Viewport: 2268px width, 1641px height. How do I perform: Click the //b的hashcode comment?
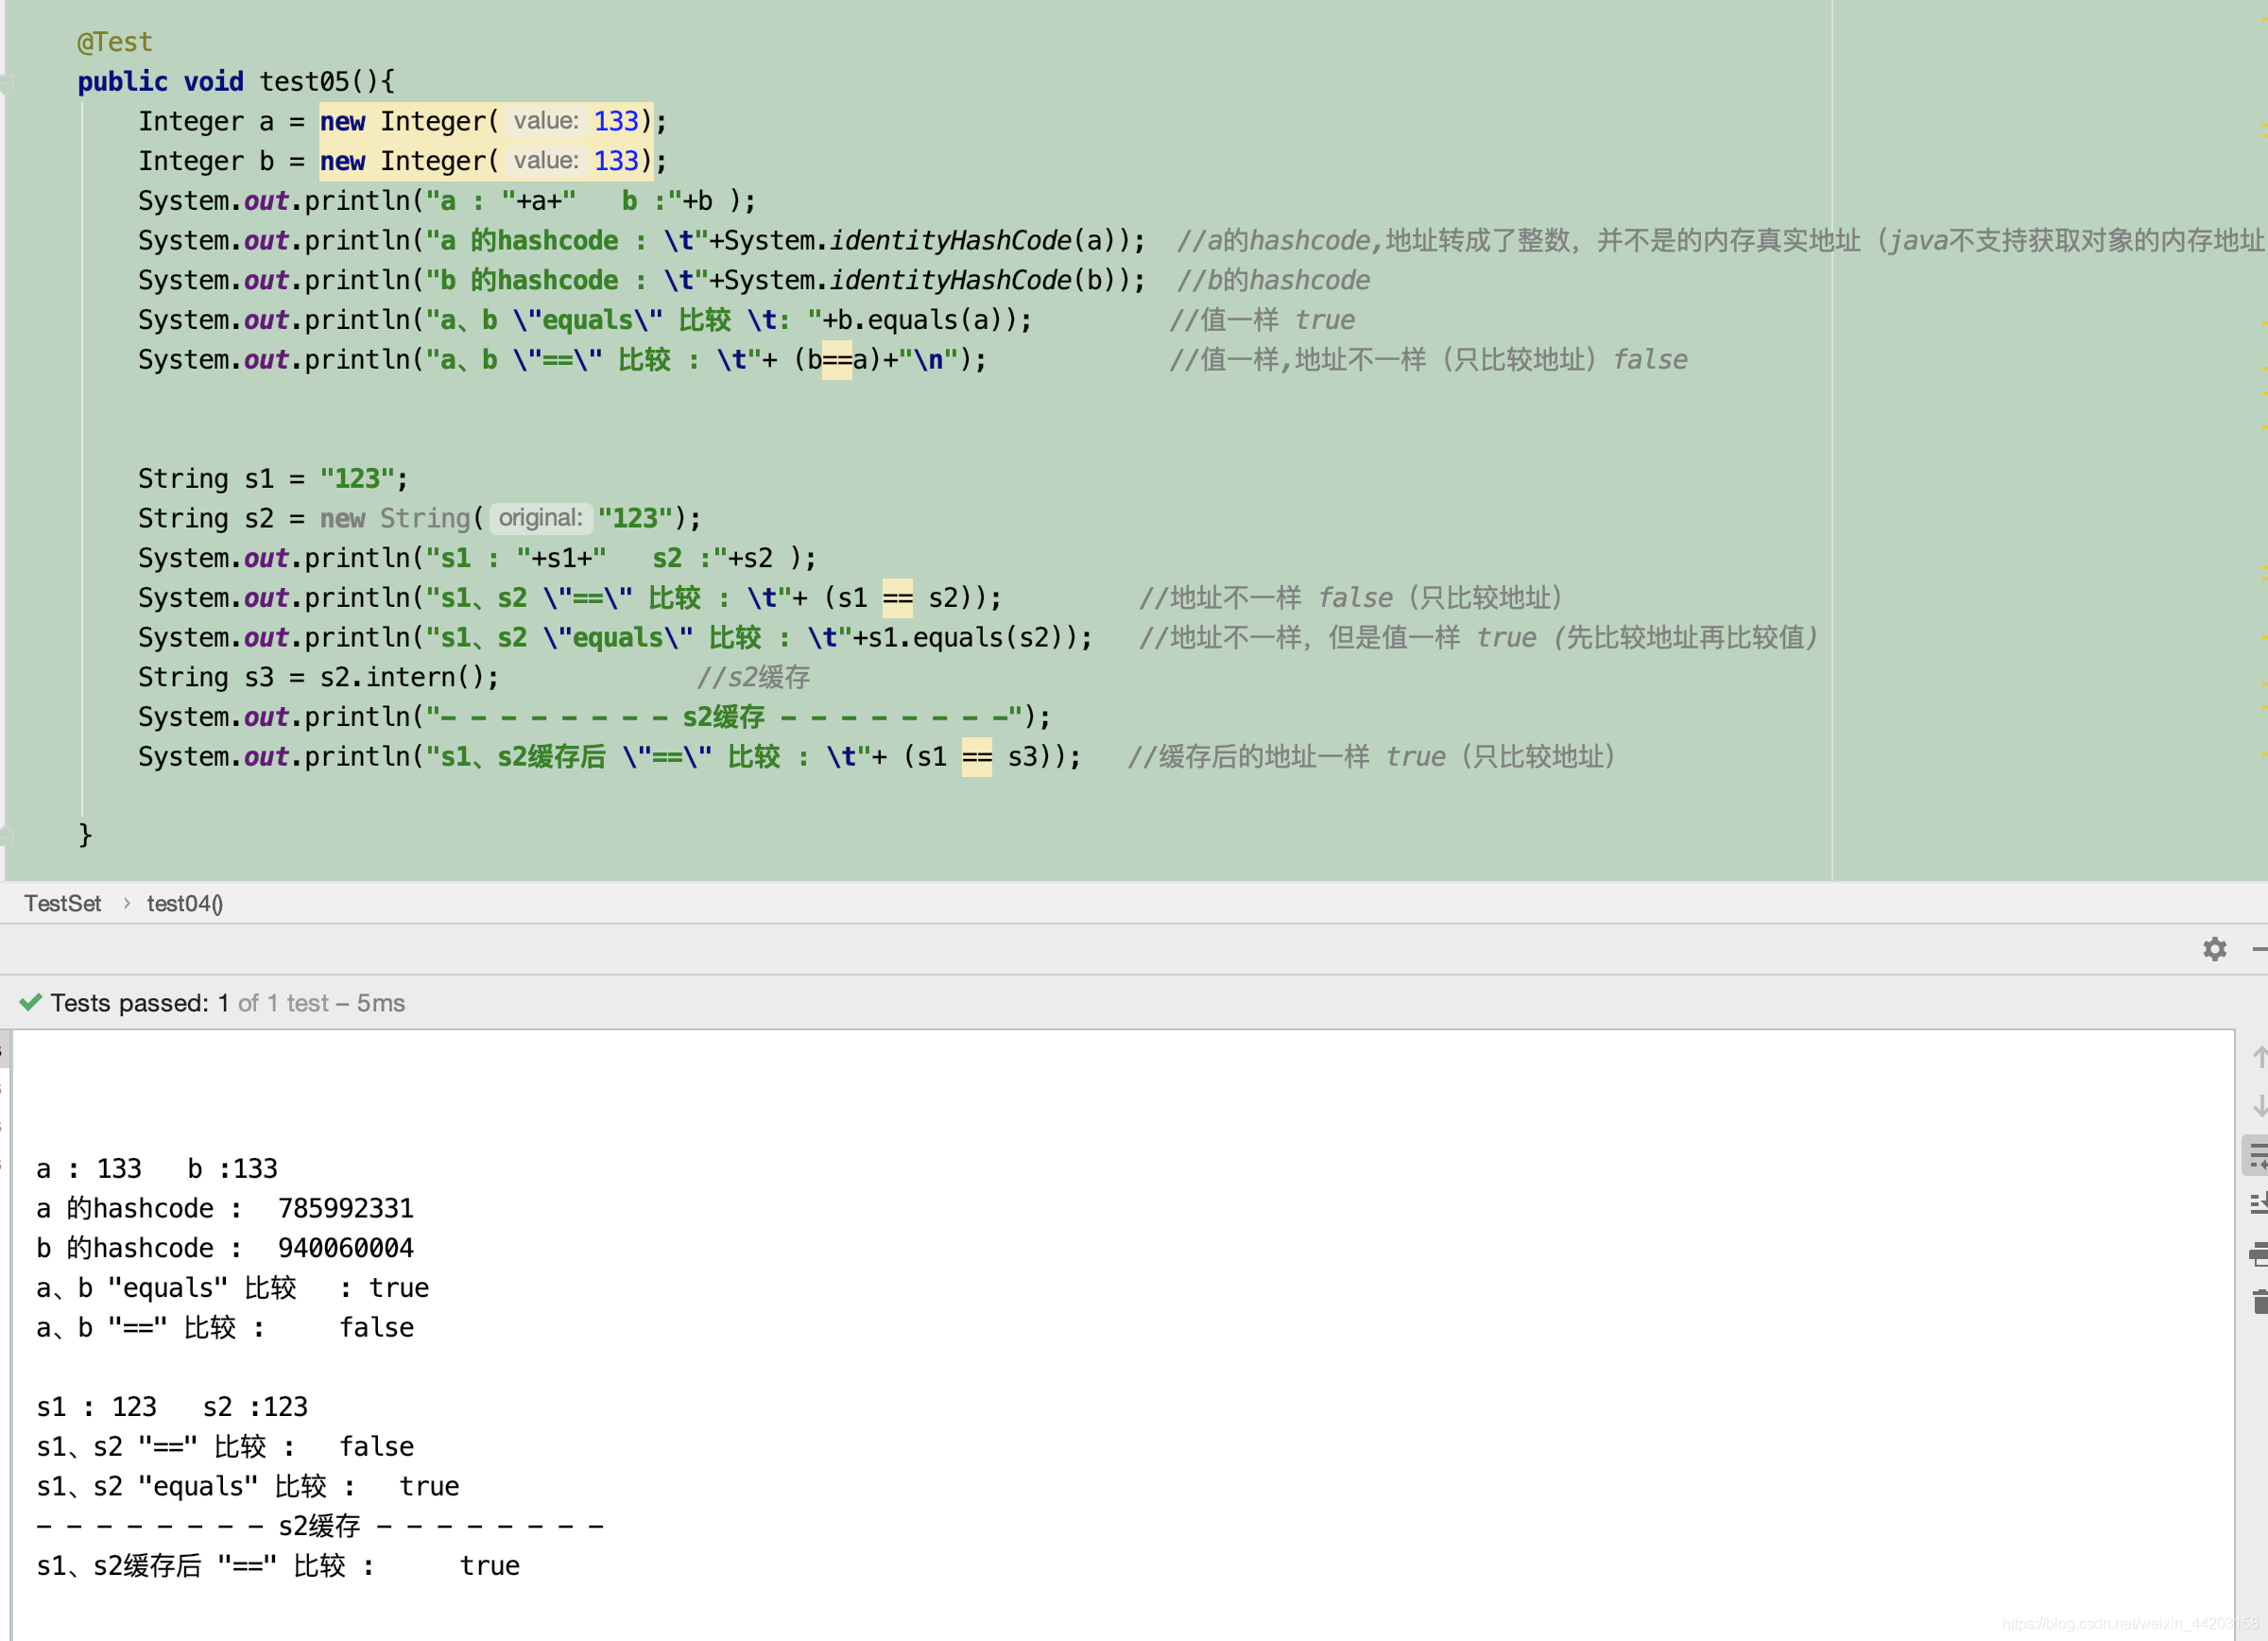[x=1273, y=281]
